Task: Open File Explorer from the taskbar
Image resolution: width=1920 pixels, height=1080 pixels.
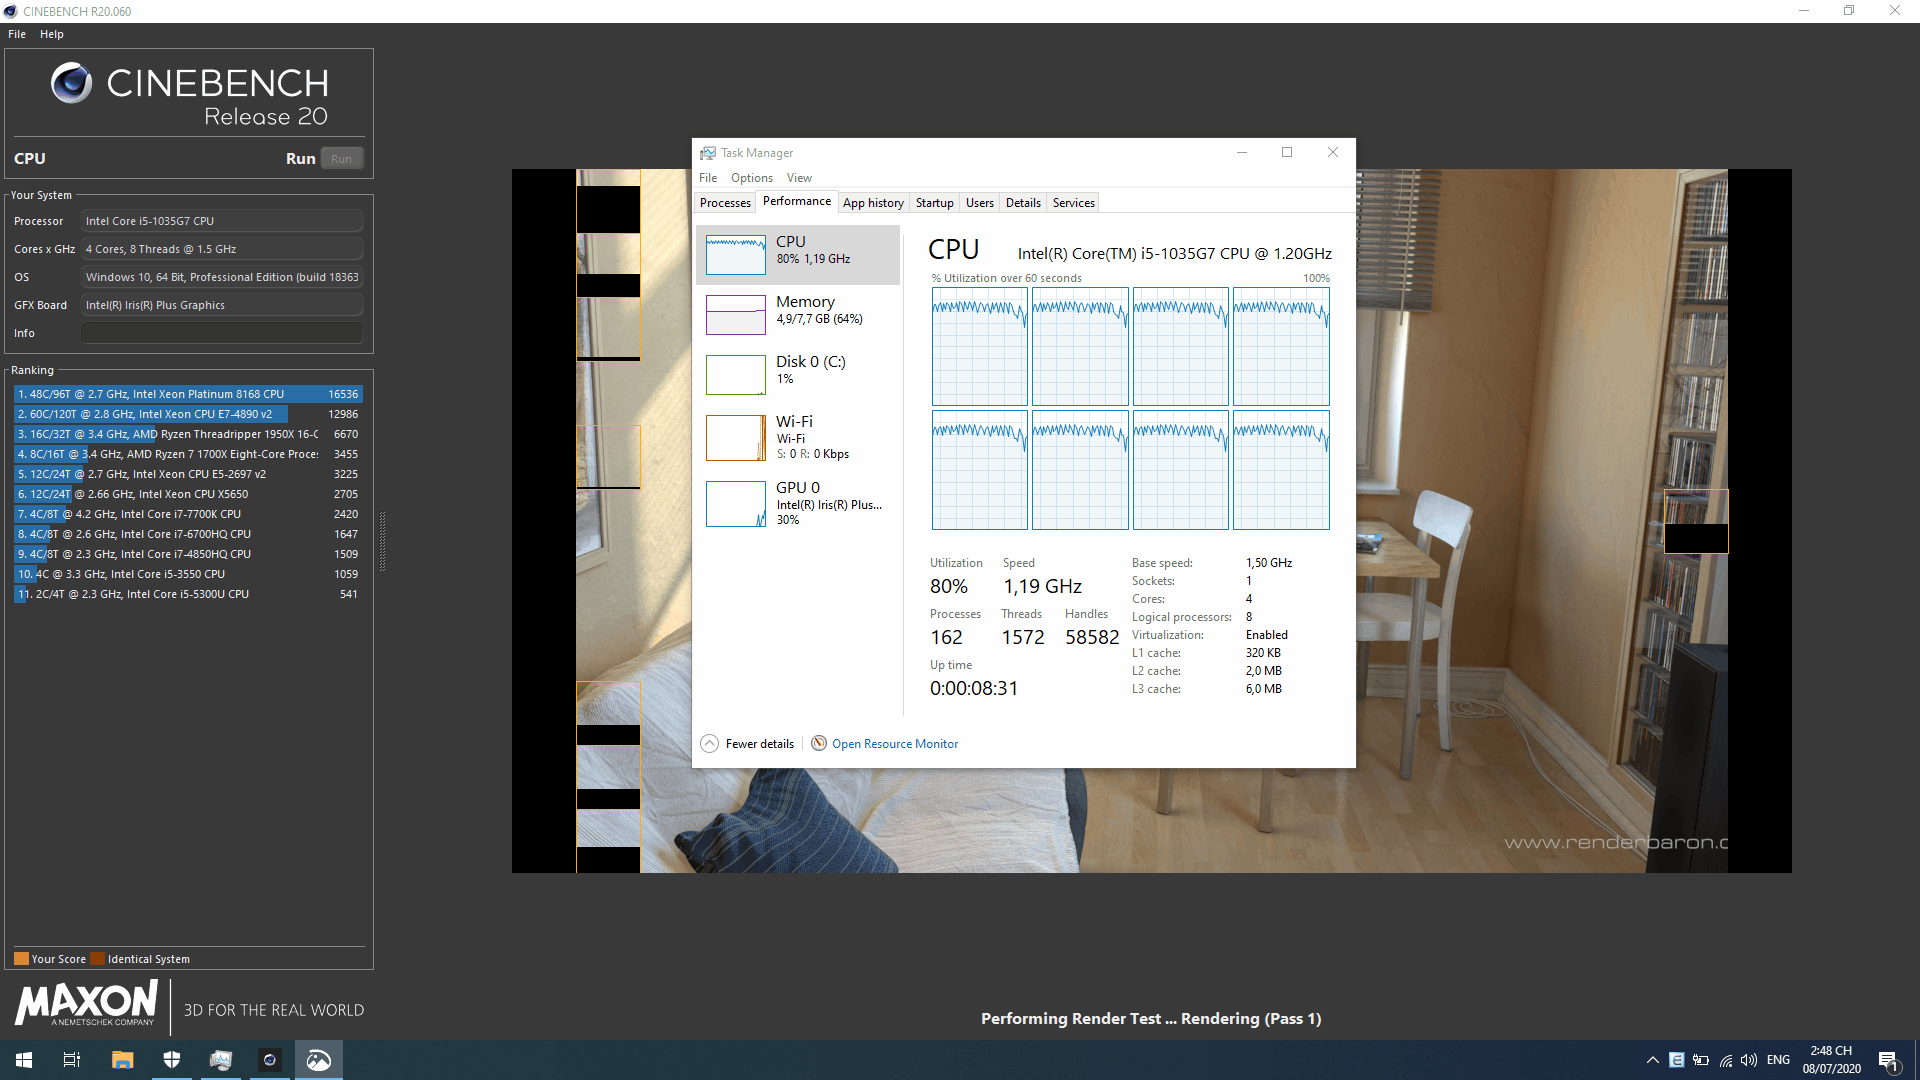Action: pos(122,1060)
